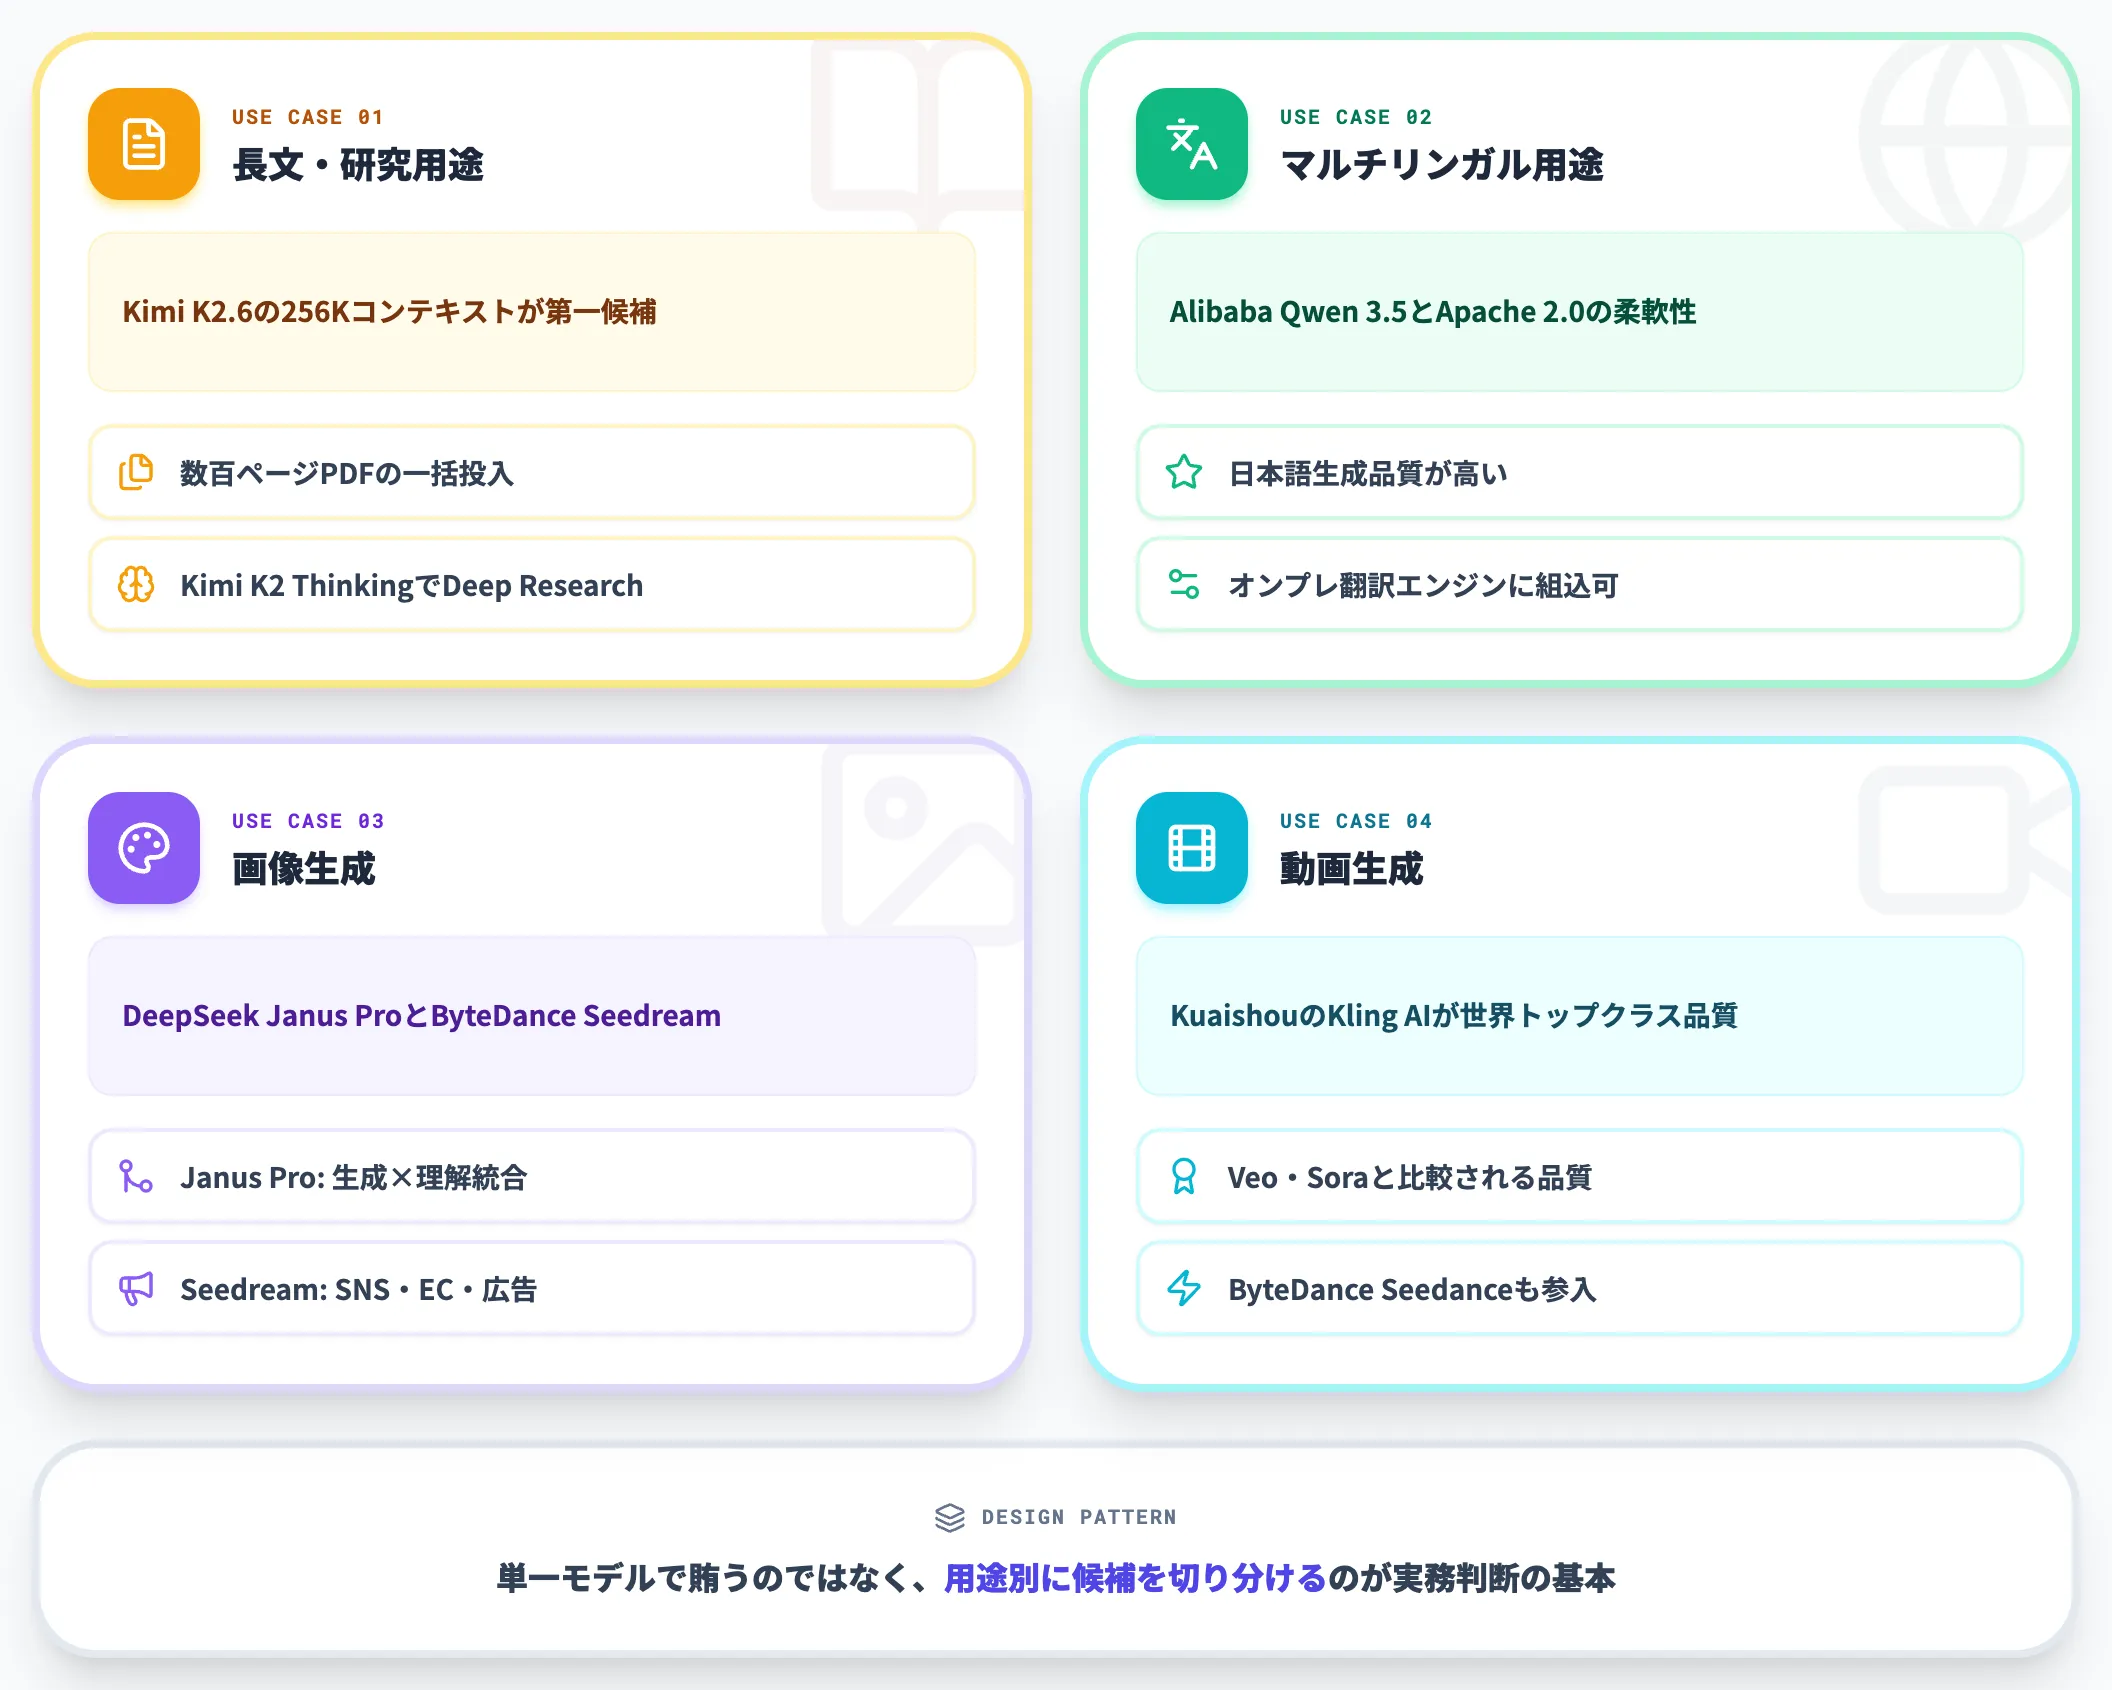Click the cyan film icon for 動画生成

click(1192, 848)
